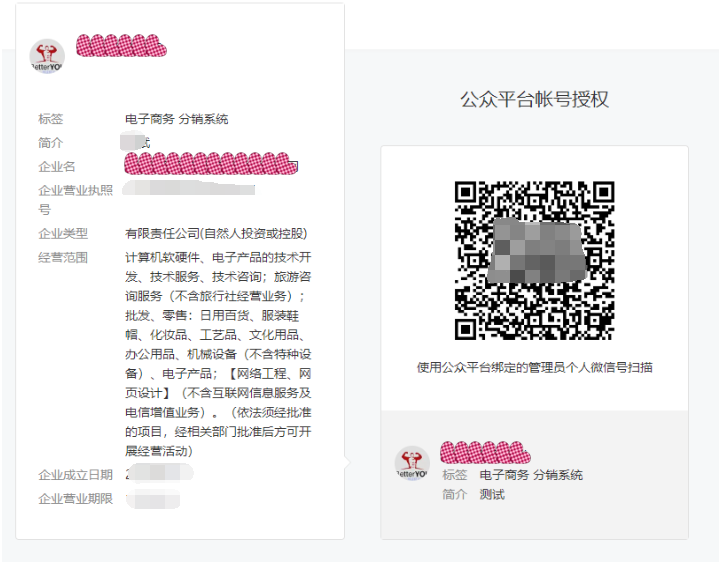
Task: Click the business scope paragraph starting 计算机软硬件
Action: [x=218, y=354]
